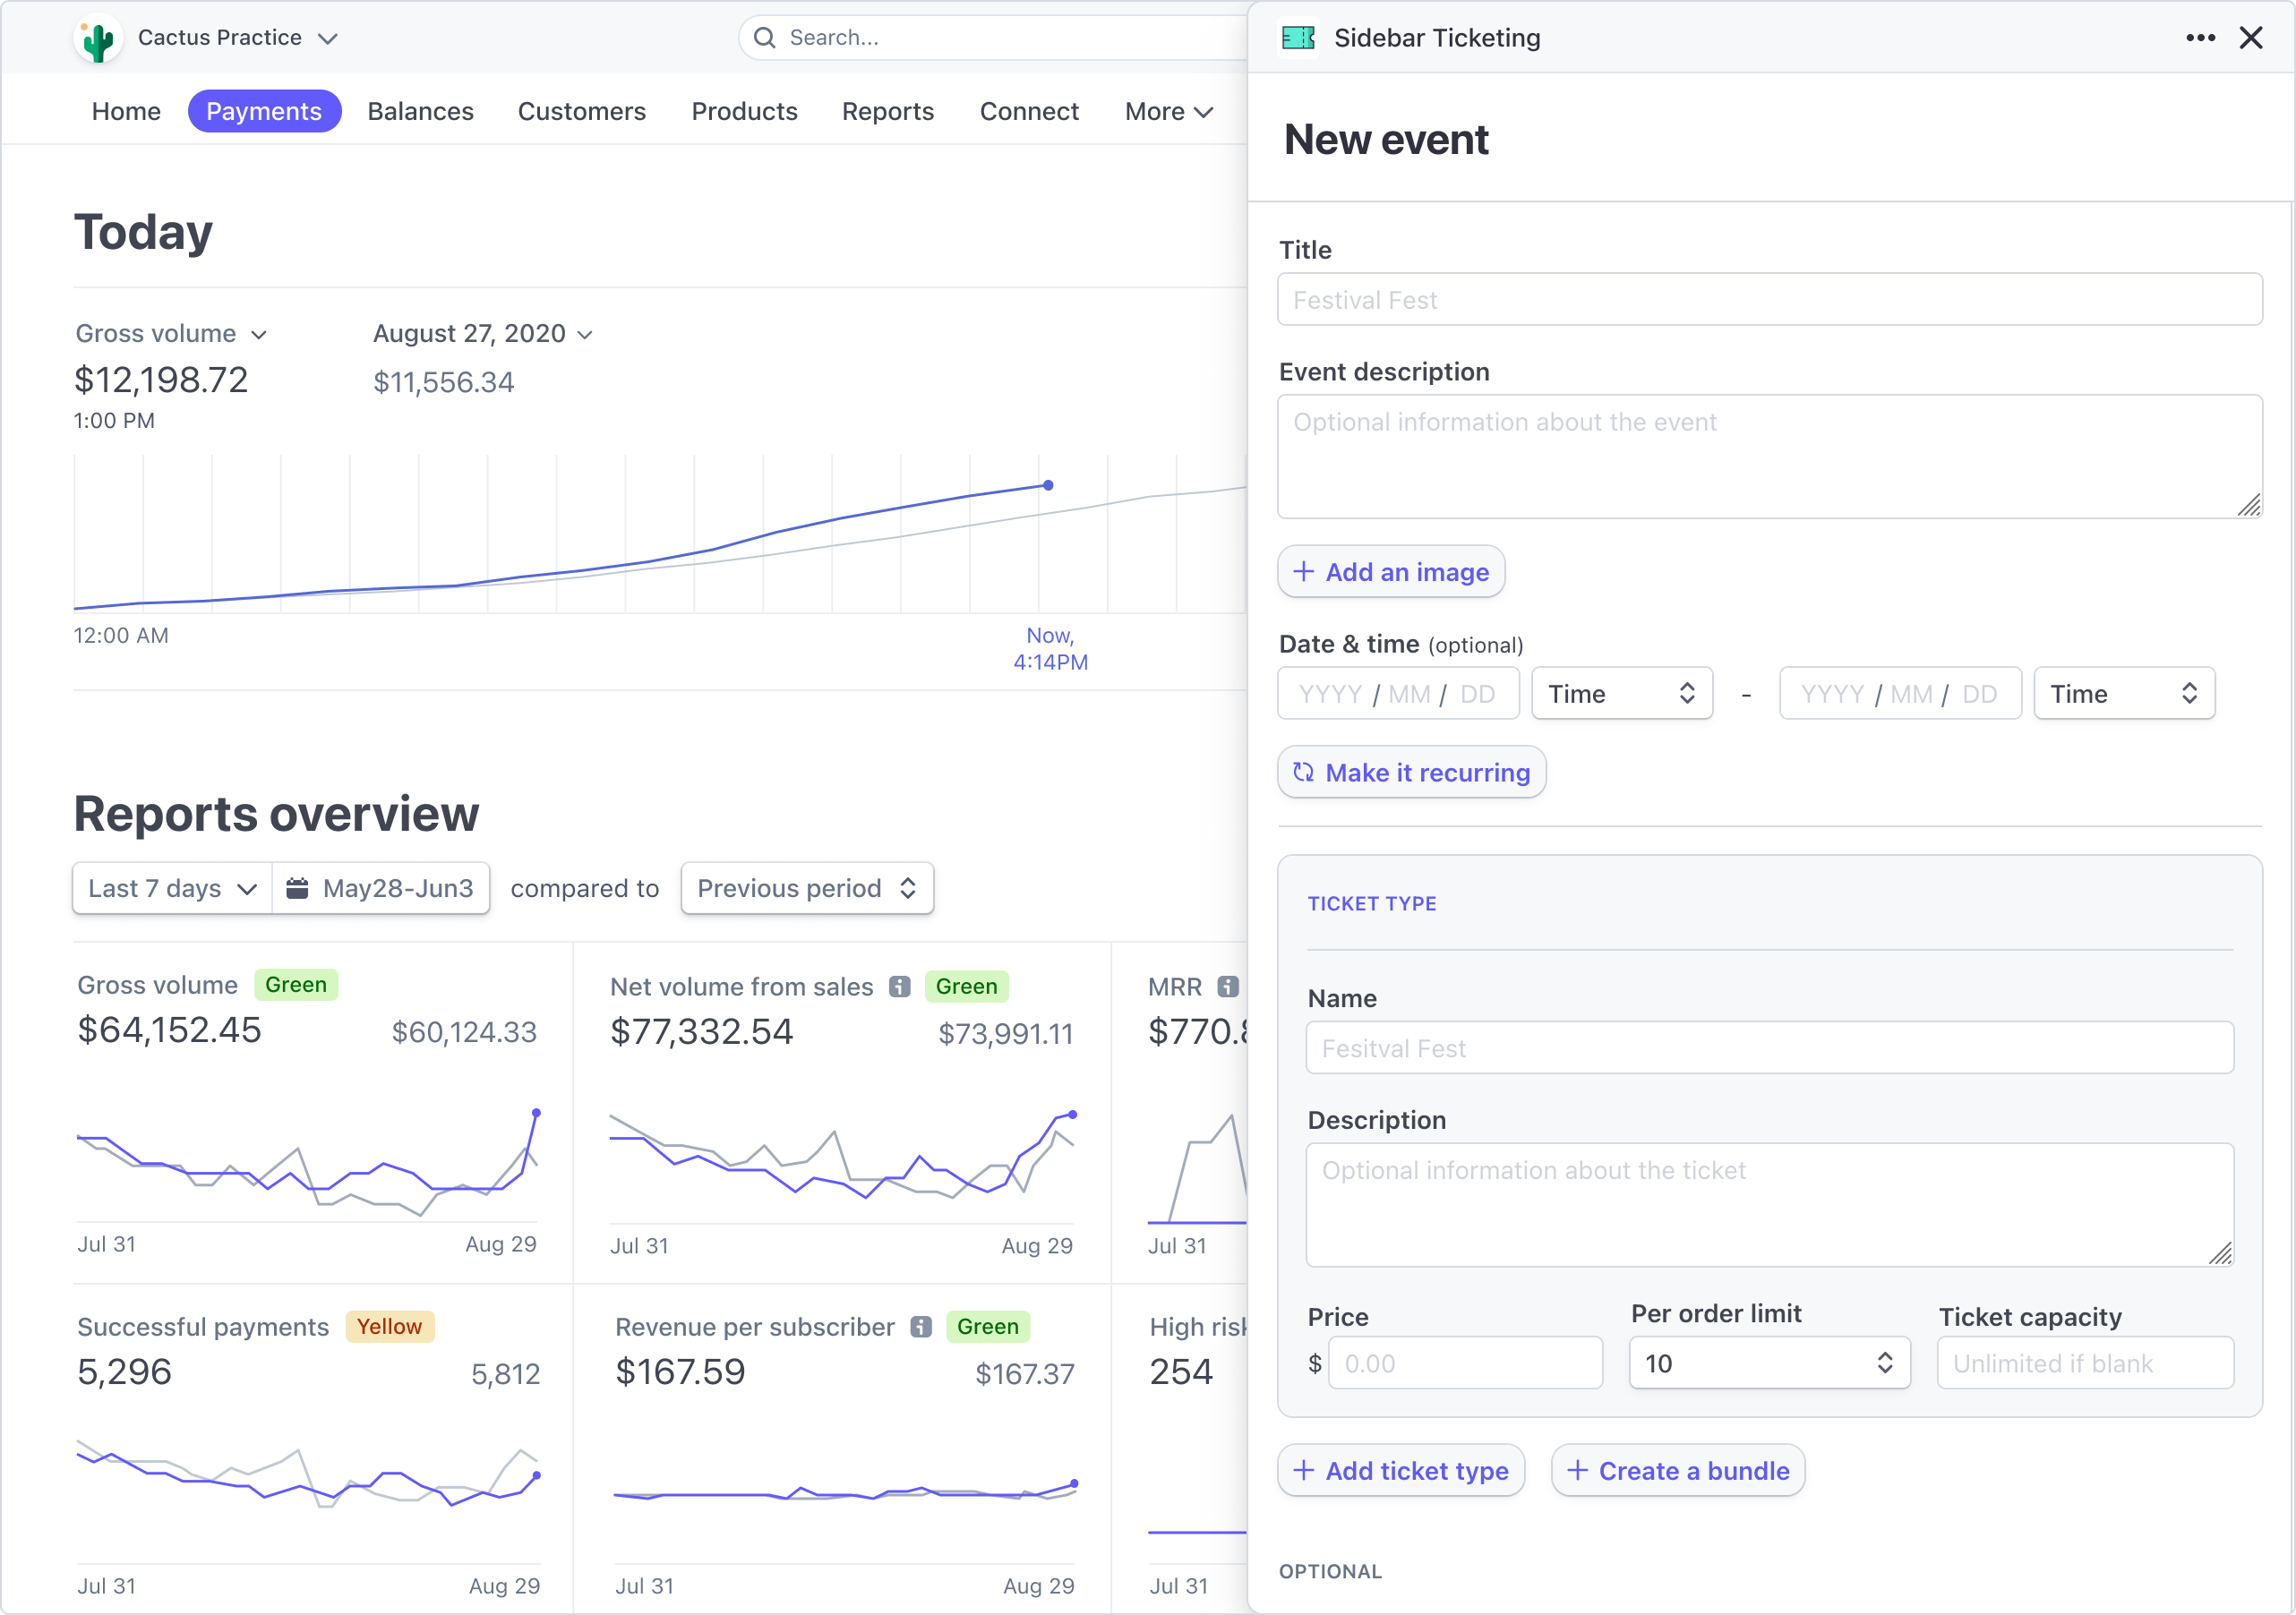Screen dimensions: 2296x1615
Task: Click the info icon beside MRR
Action: [x=1228, y=986]
